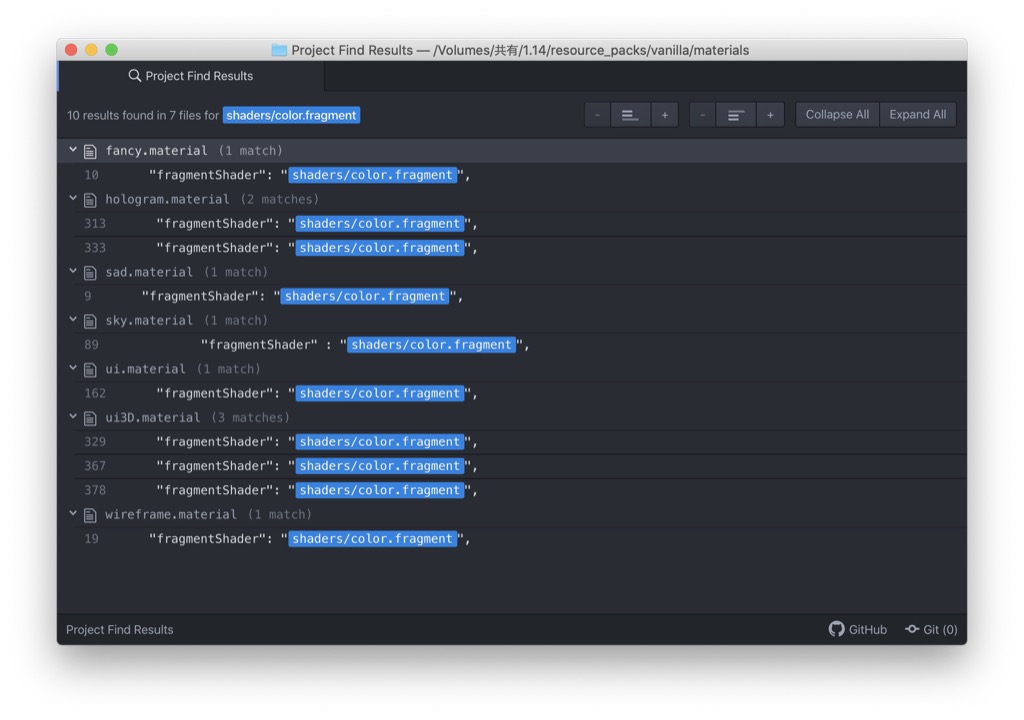Collapse the hologram.material results chevron

click(x=73, y=199)
